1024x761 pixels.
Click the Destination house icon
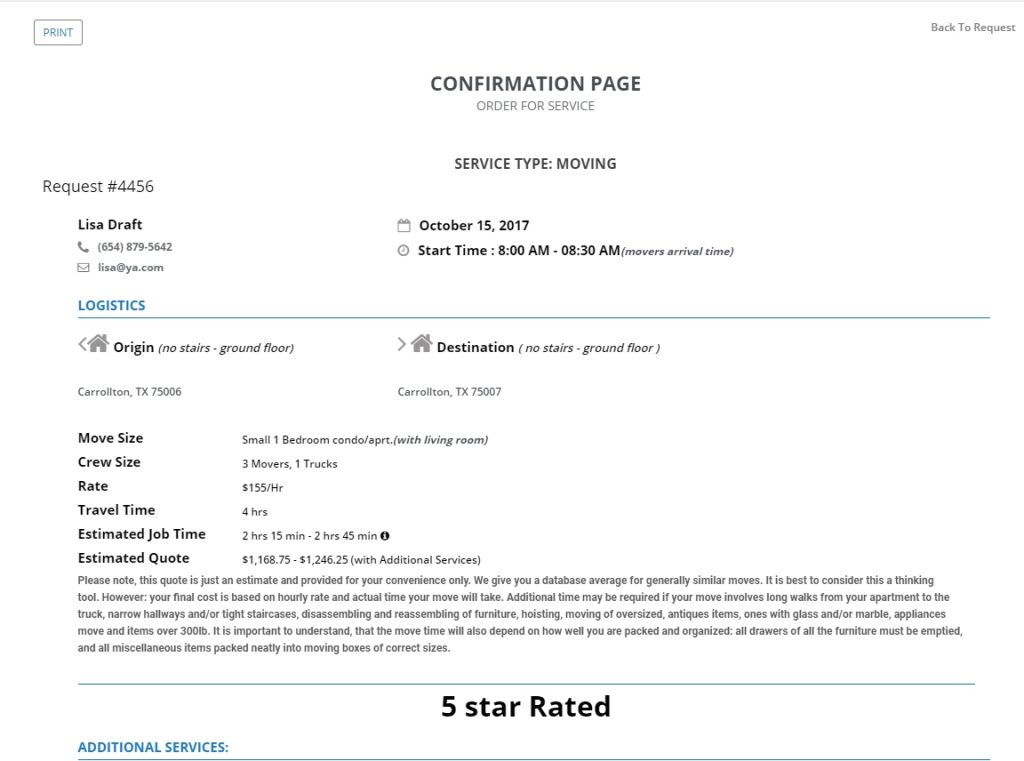coord(421,345)
